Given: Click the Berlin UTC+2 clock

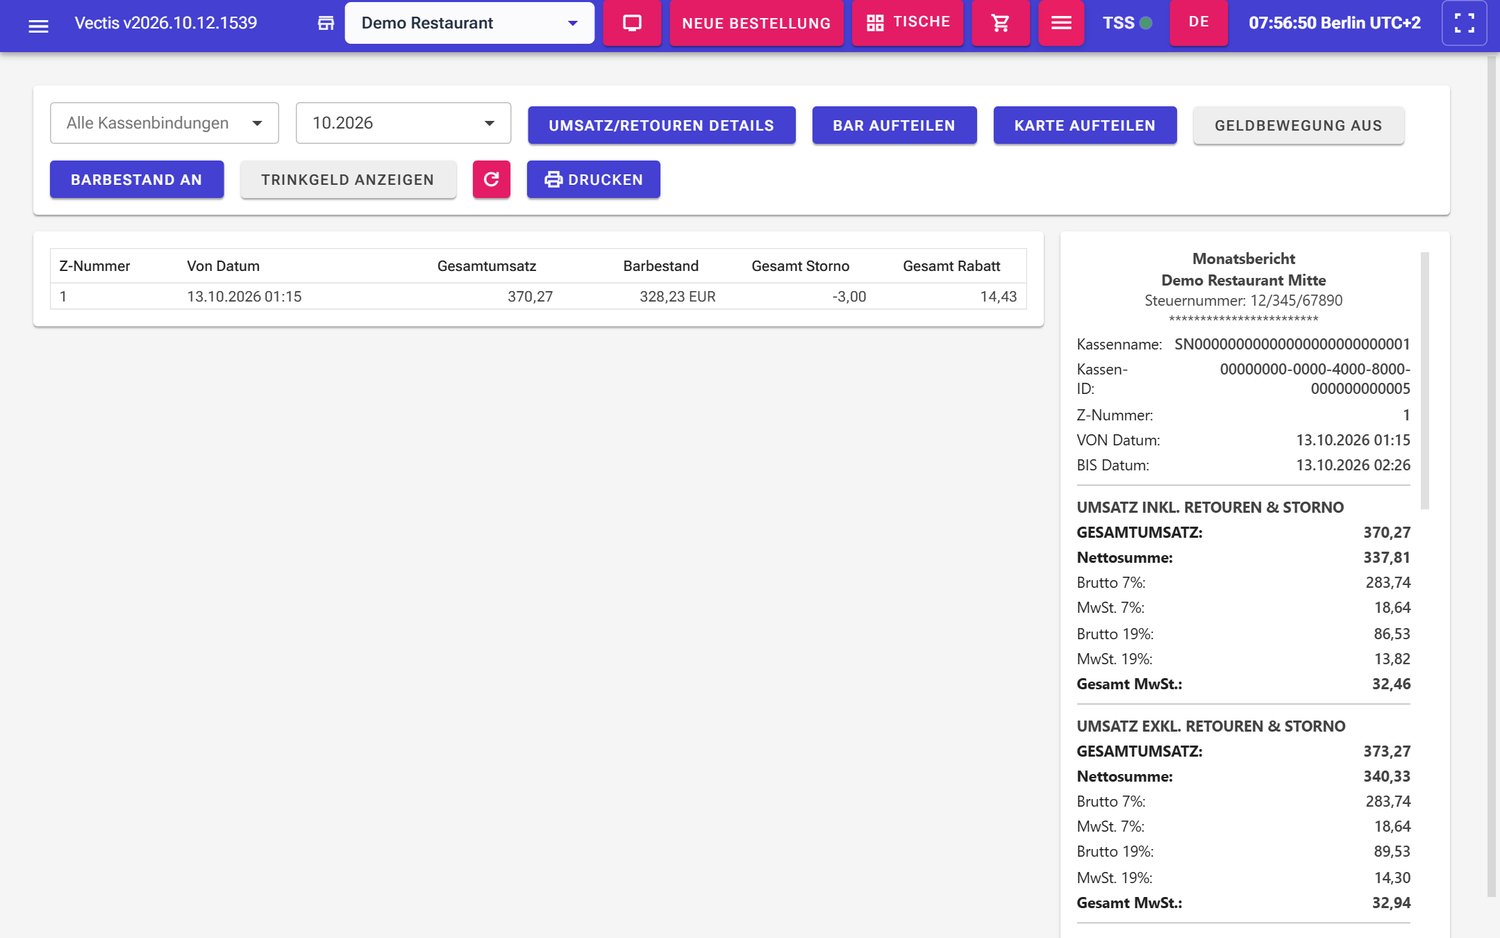Looking at the screenshot, I should tap(1334, 23).
